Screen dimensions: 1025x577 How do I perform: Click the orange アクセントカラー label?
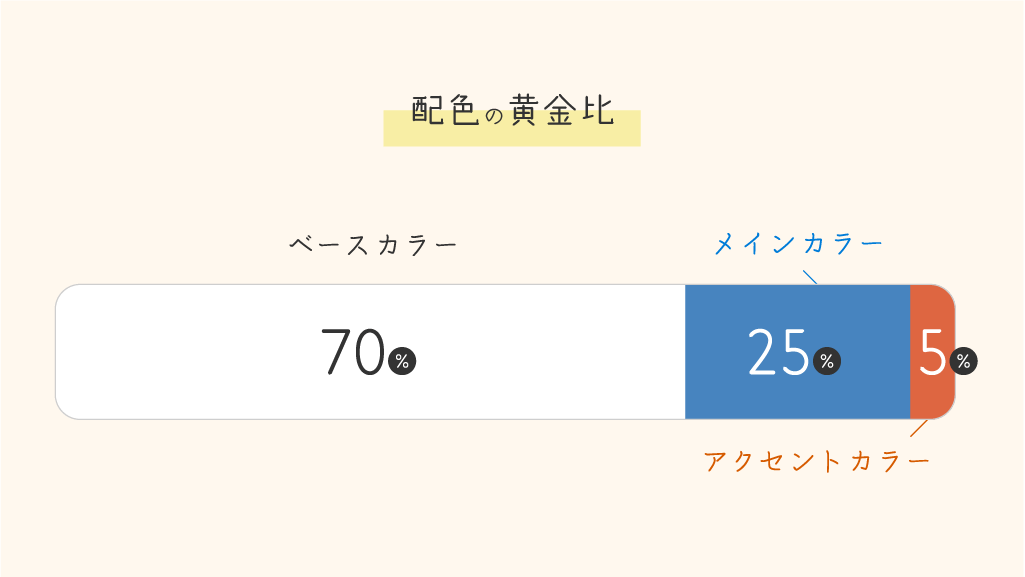(x=816, y=461)
